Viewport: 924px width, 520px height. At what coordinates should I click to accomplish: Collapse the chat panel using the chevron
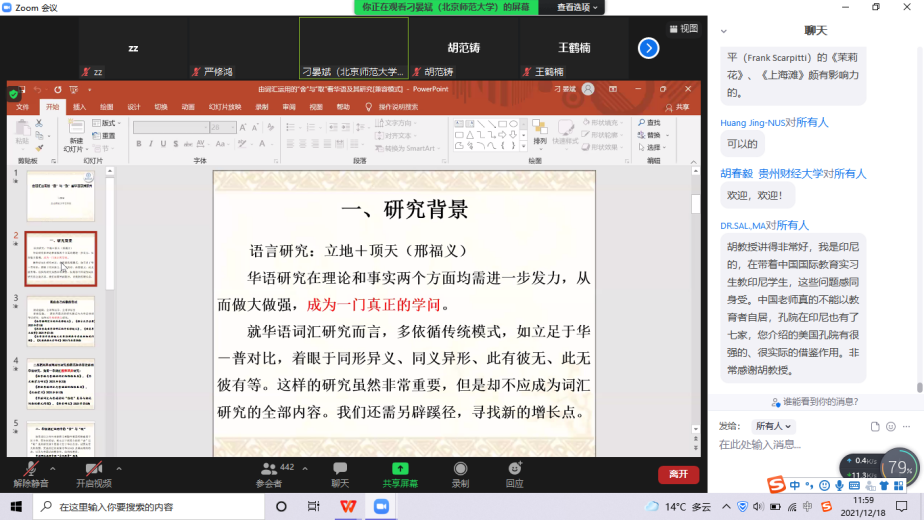pyautogui.click(x=723, y=31)
